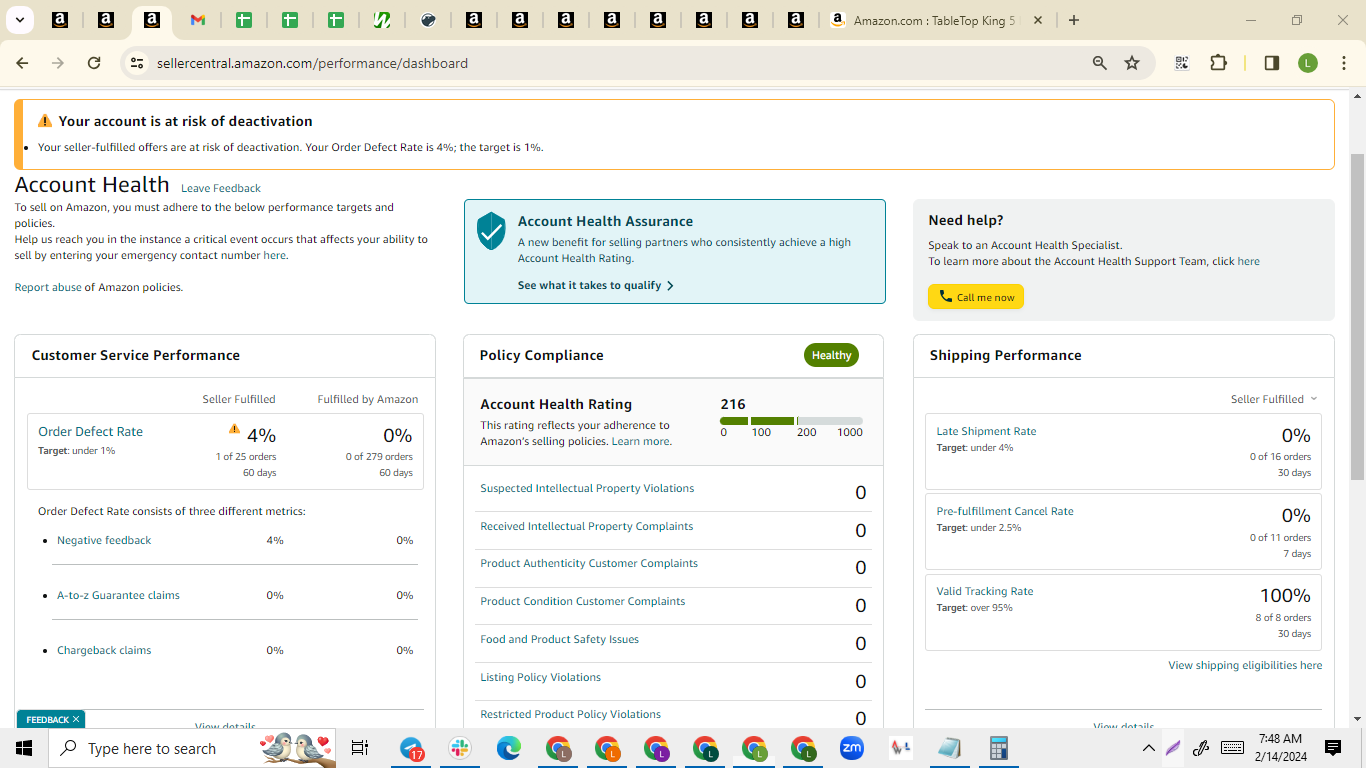Click View shipping eligibilities here
1366x768 pixels.
[x=1245, y=665]
